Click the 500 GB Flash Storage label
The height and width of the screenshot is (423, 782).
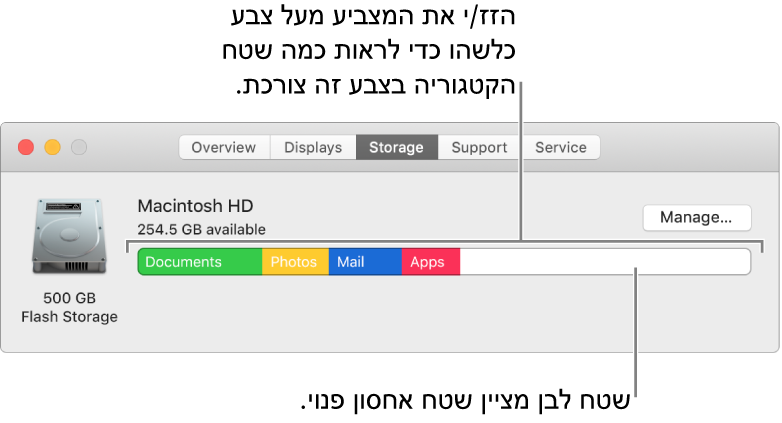click(69, 307)
